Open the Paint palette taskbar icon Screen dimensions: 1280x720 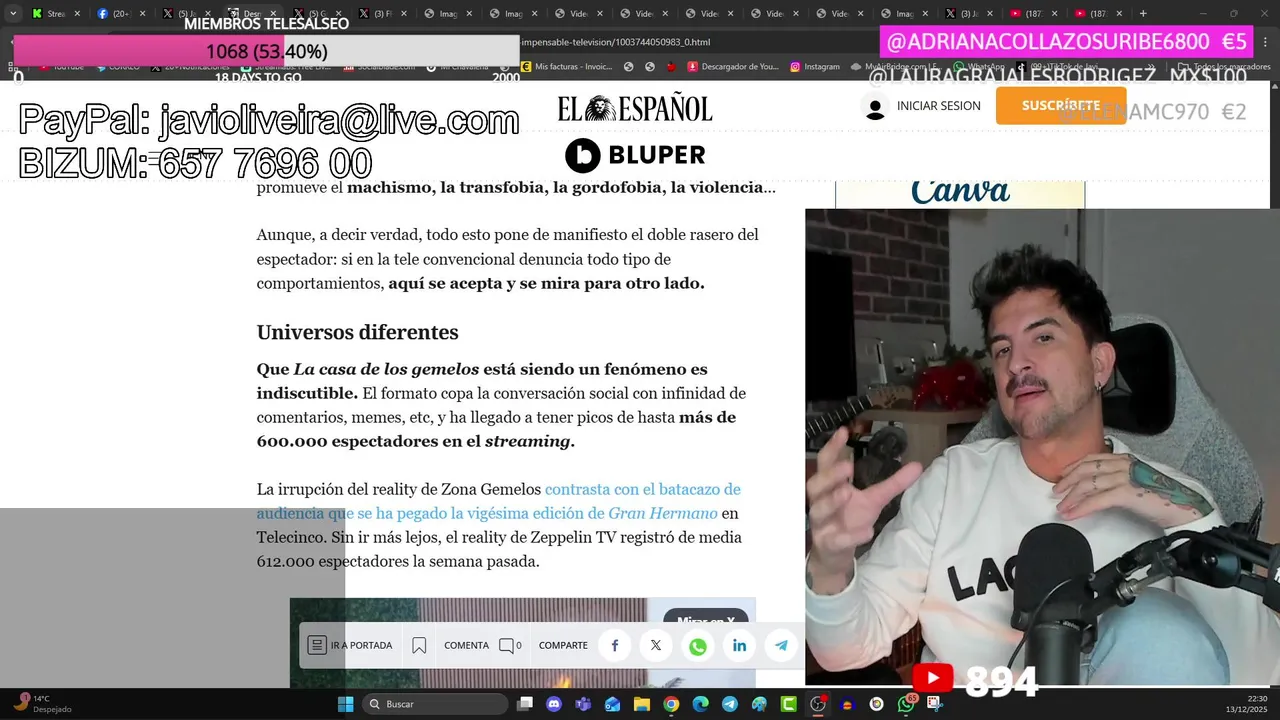[x=759, y=704]
